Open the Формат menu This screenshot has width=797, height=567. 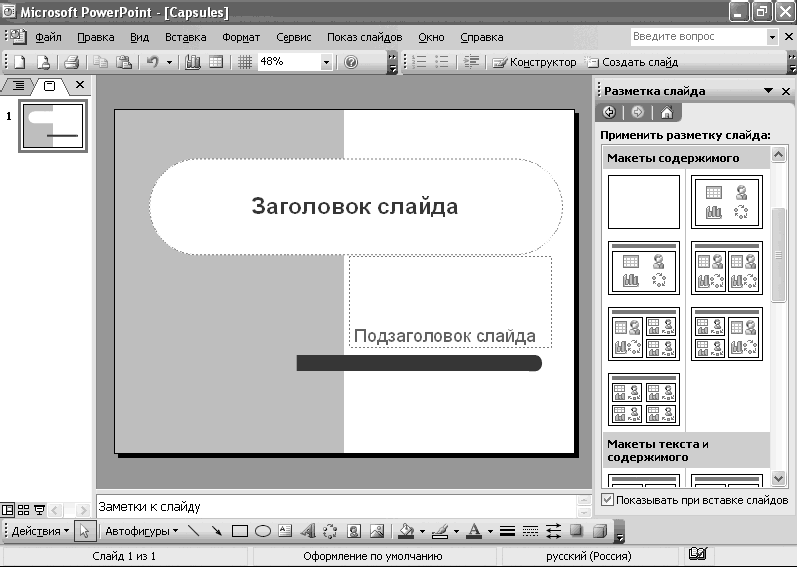241,37
